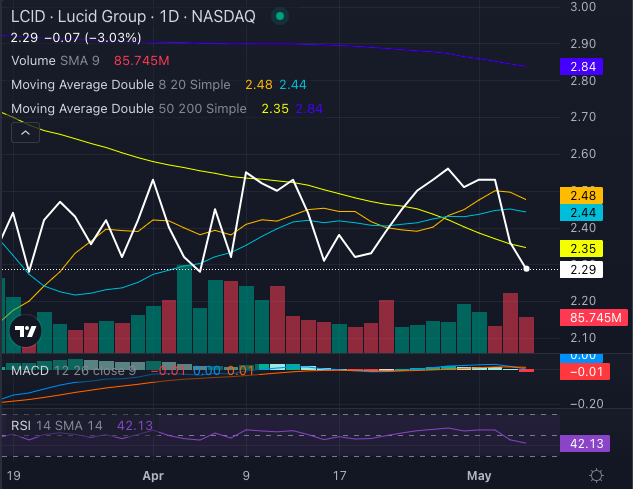The width and height of the screenshot is (633, 489).
Task: Select the RSI 14 SMA 14 label
Action: [x=57, y=426]
